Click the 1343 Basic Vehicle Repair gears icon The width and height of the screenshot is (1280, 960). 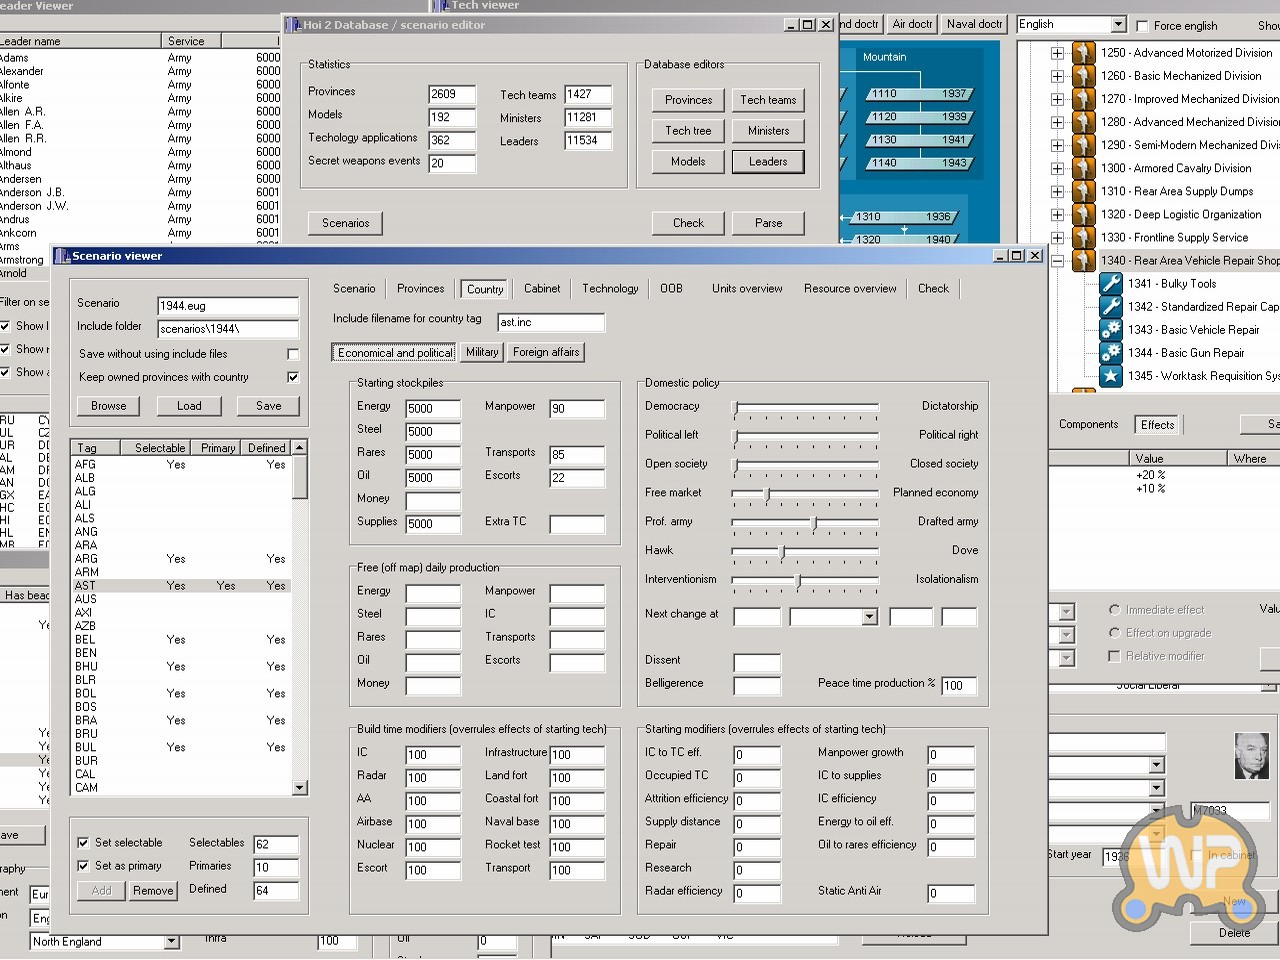tap(1110, 330)
